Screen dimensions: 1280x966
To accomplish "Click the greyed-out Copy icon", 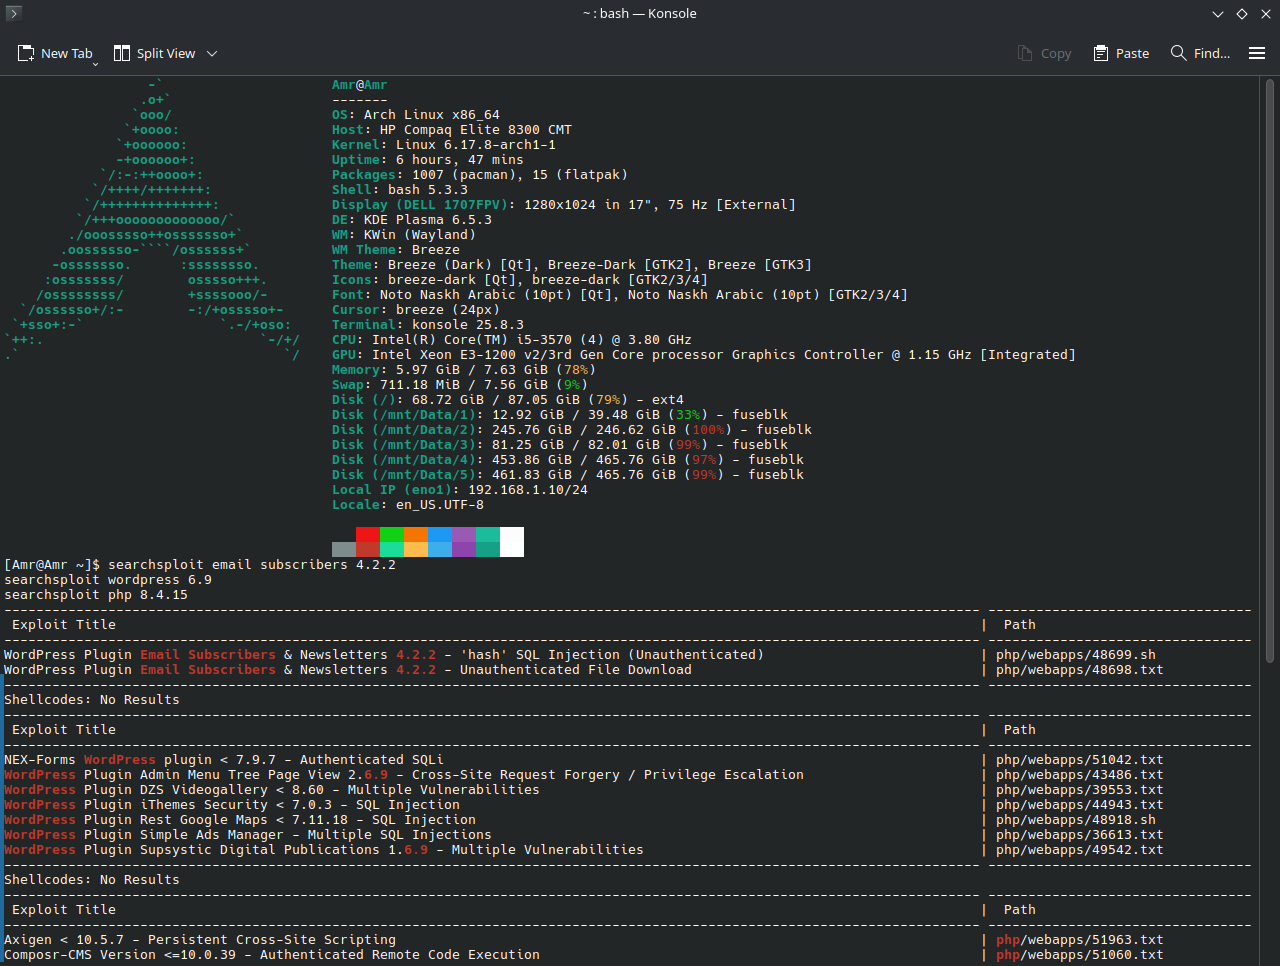I will coord(1025,53).
